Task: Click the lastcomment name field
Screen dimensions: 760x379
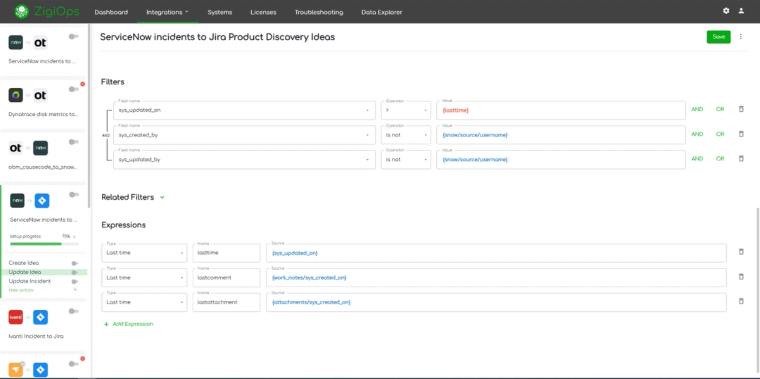Action: pyautogui.click(x=226, y=278)
